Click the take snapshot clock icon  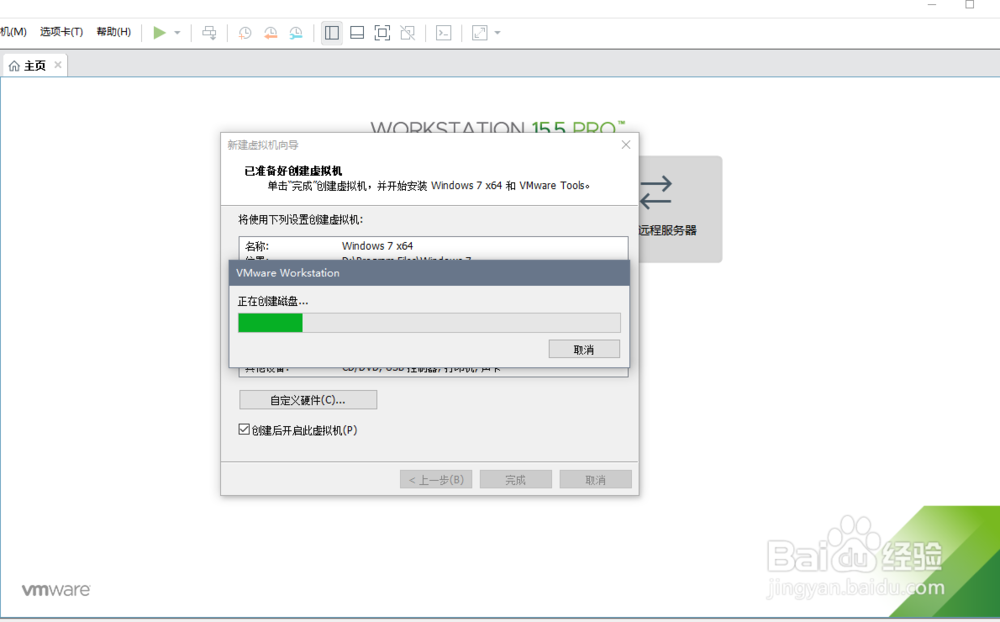point(245,33)
